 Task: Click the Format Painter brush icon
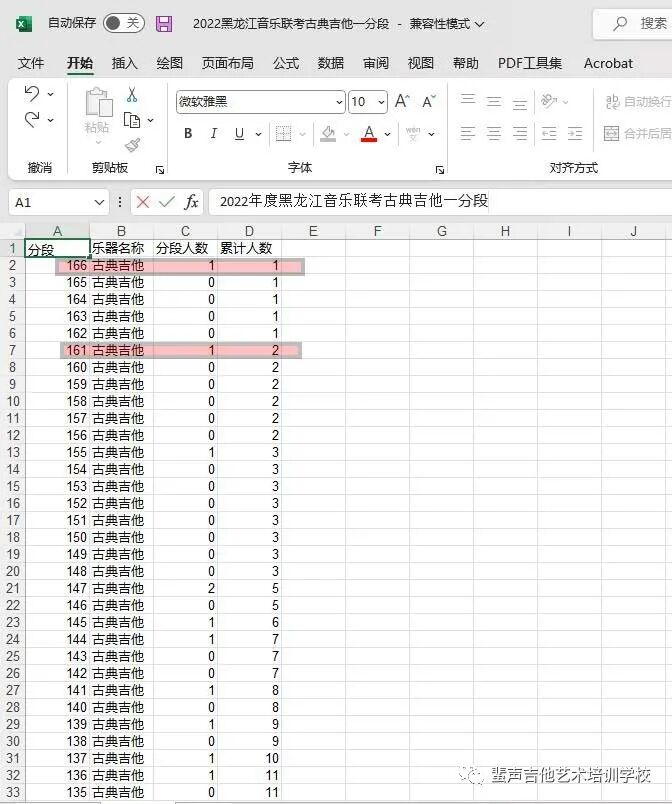132,146
